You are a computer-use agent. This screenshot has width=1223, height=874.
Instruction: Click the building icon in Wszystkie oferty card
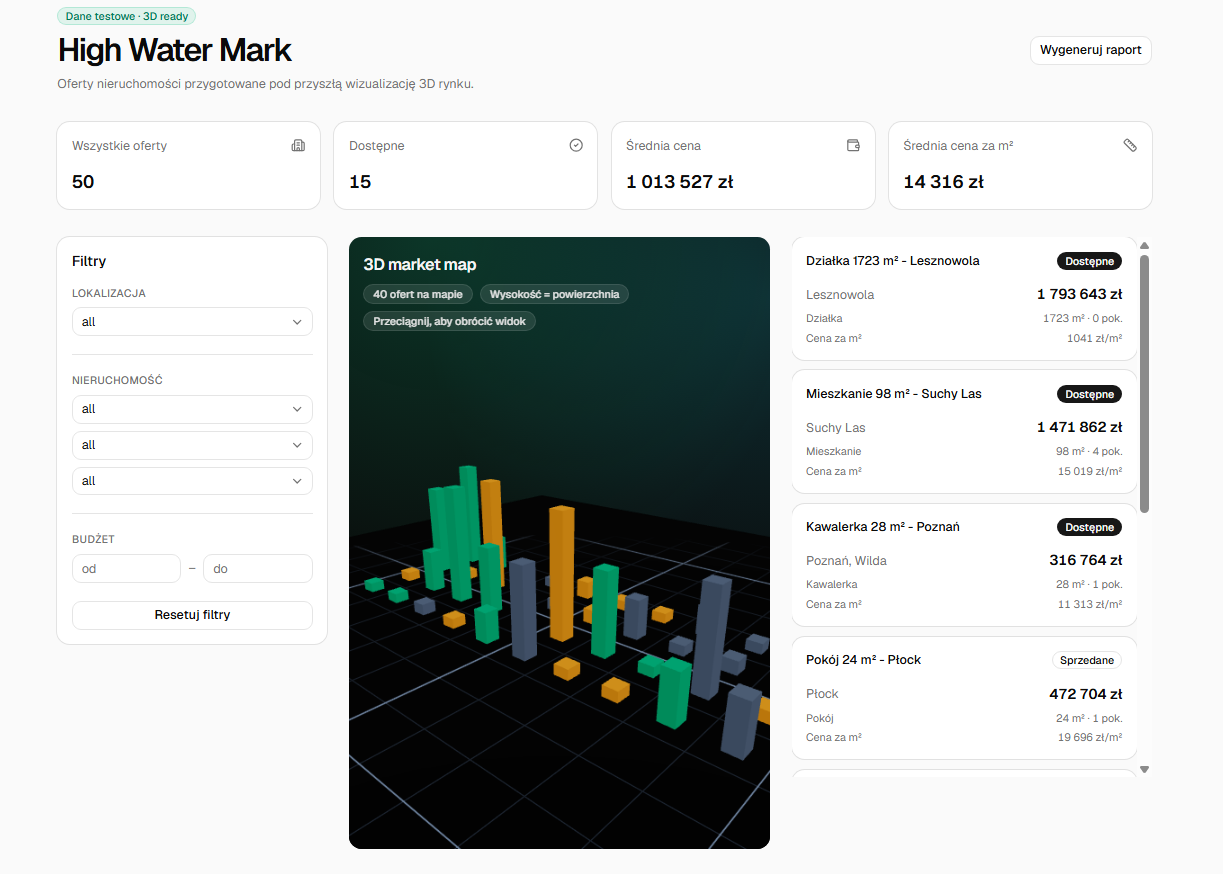298,145
